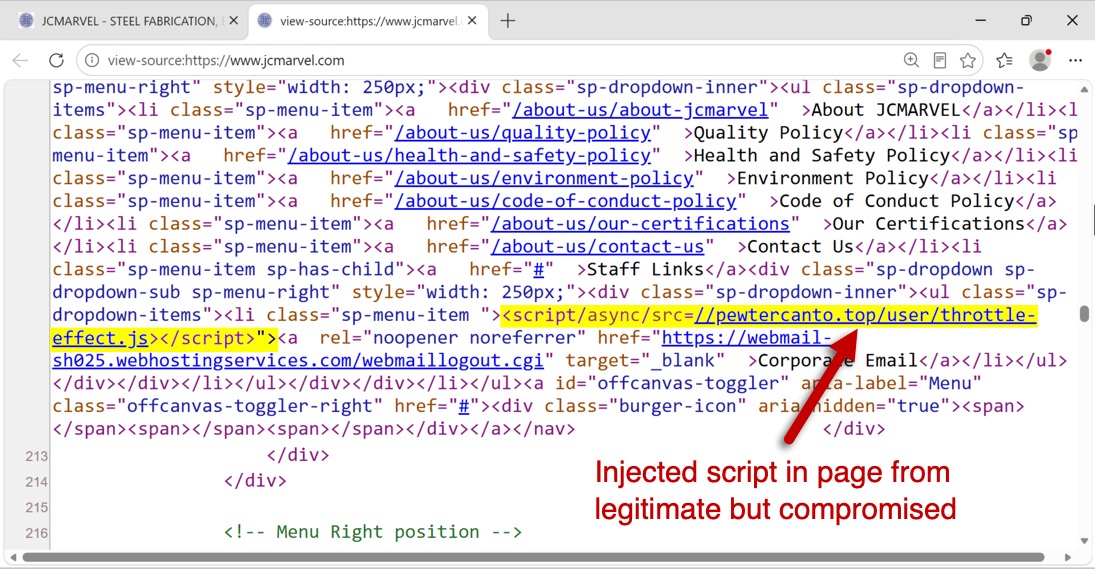This screenshot has height=569, width=1095.
Task: Restore down the browser window
Action: (1026, 20)
